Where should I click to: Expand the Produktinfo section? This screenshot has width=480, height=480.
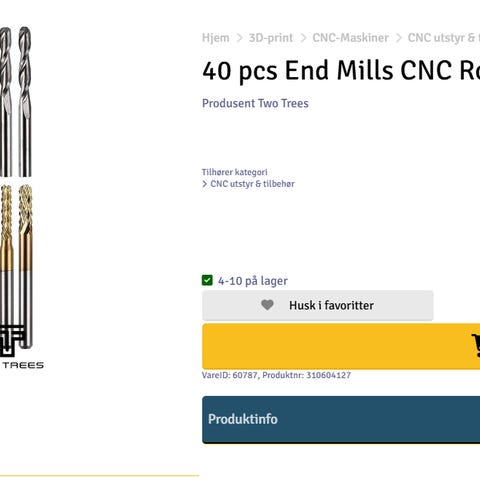point(341,420)
